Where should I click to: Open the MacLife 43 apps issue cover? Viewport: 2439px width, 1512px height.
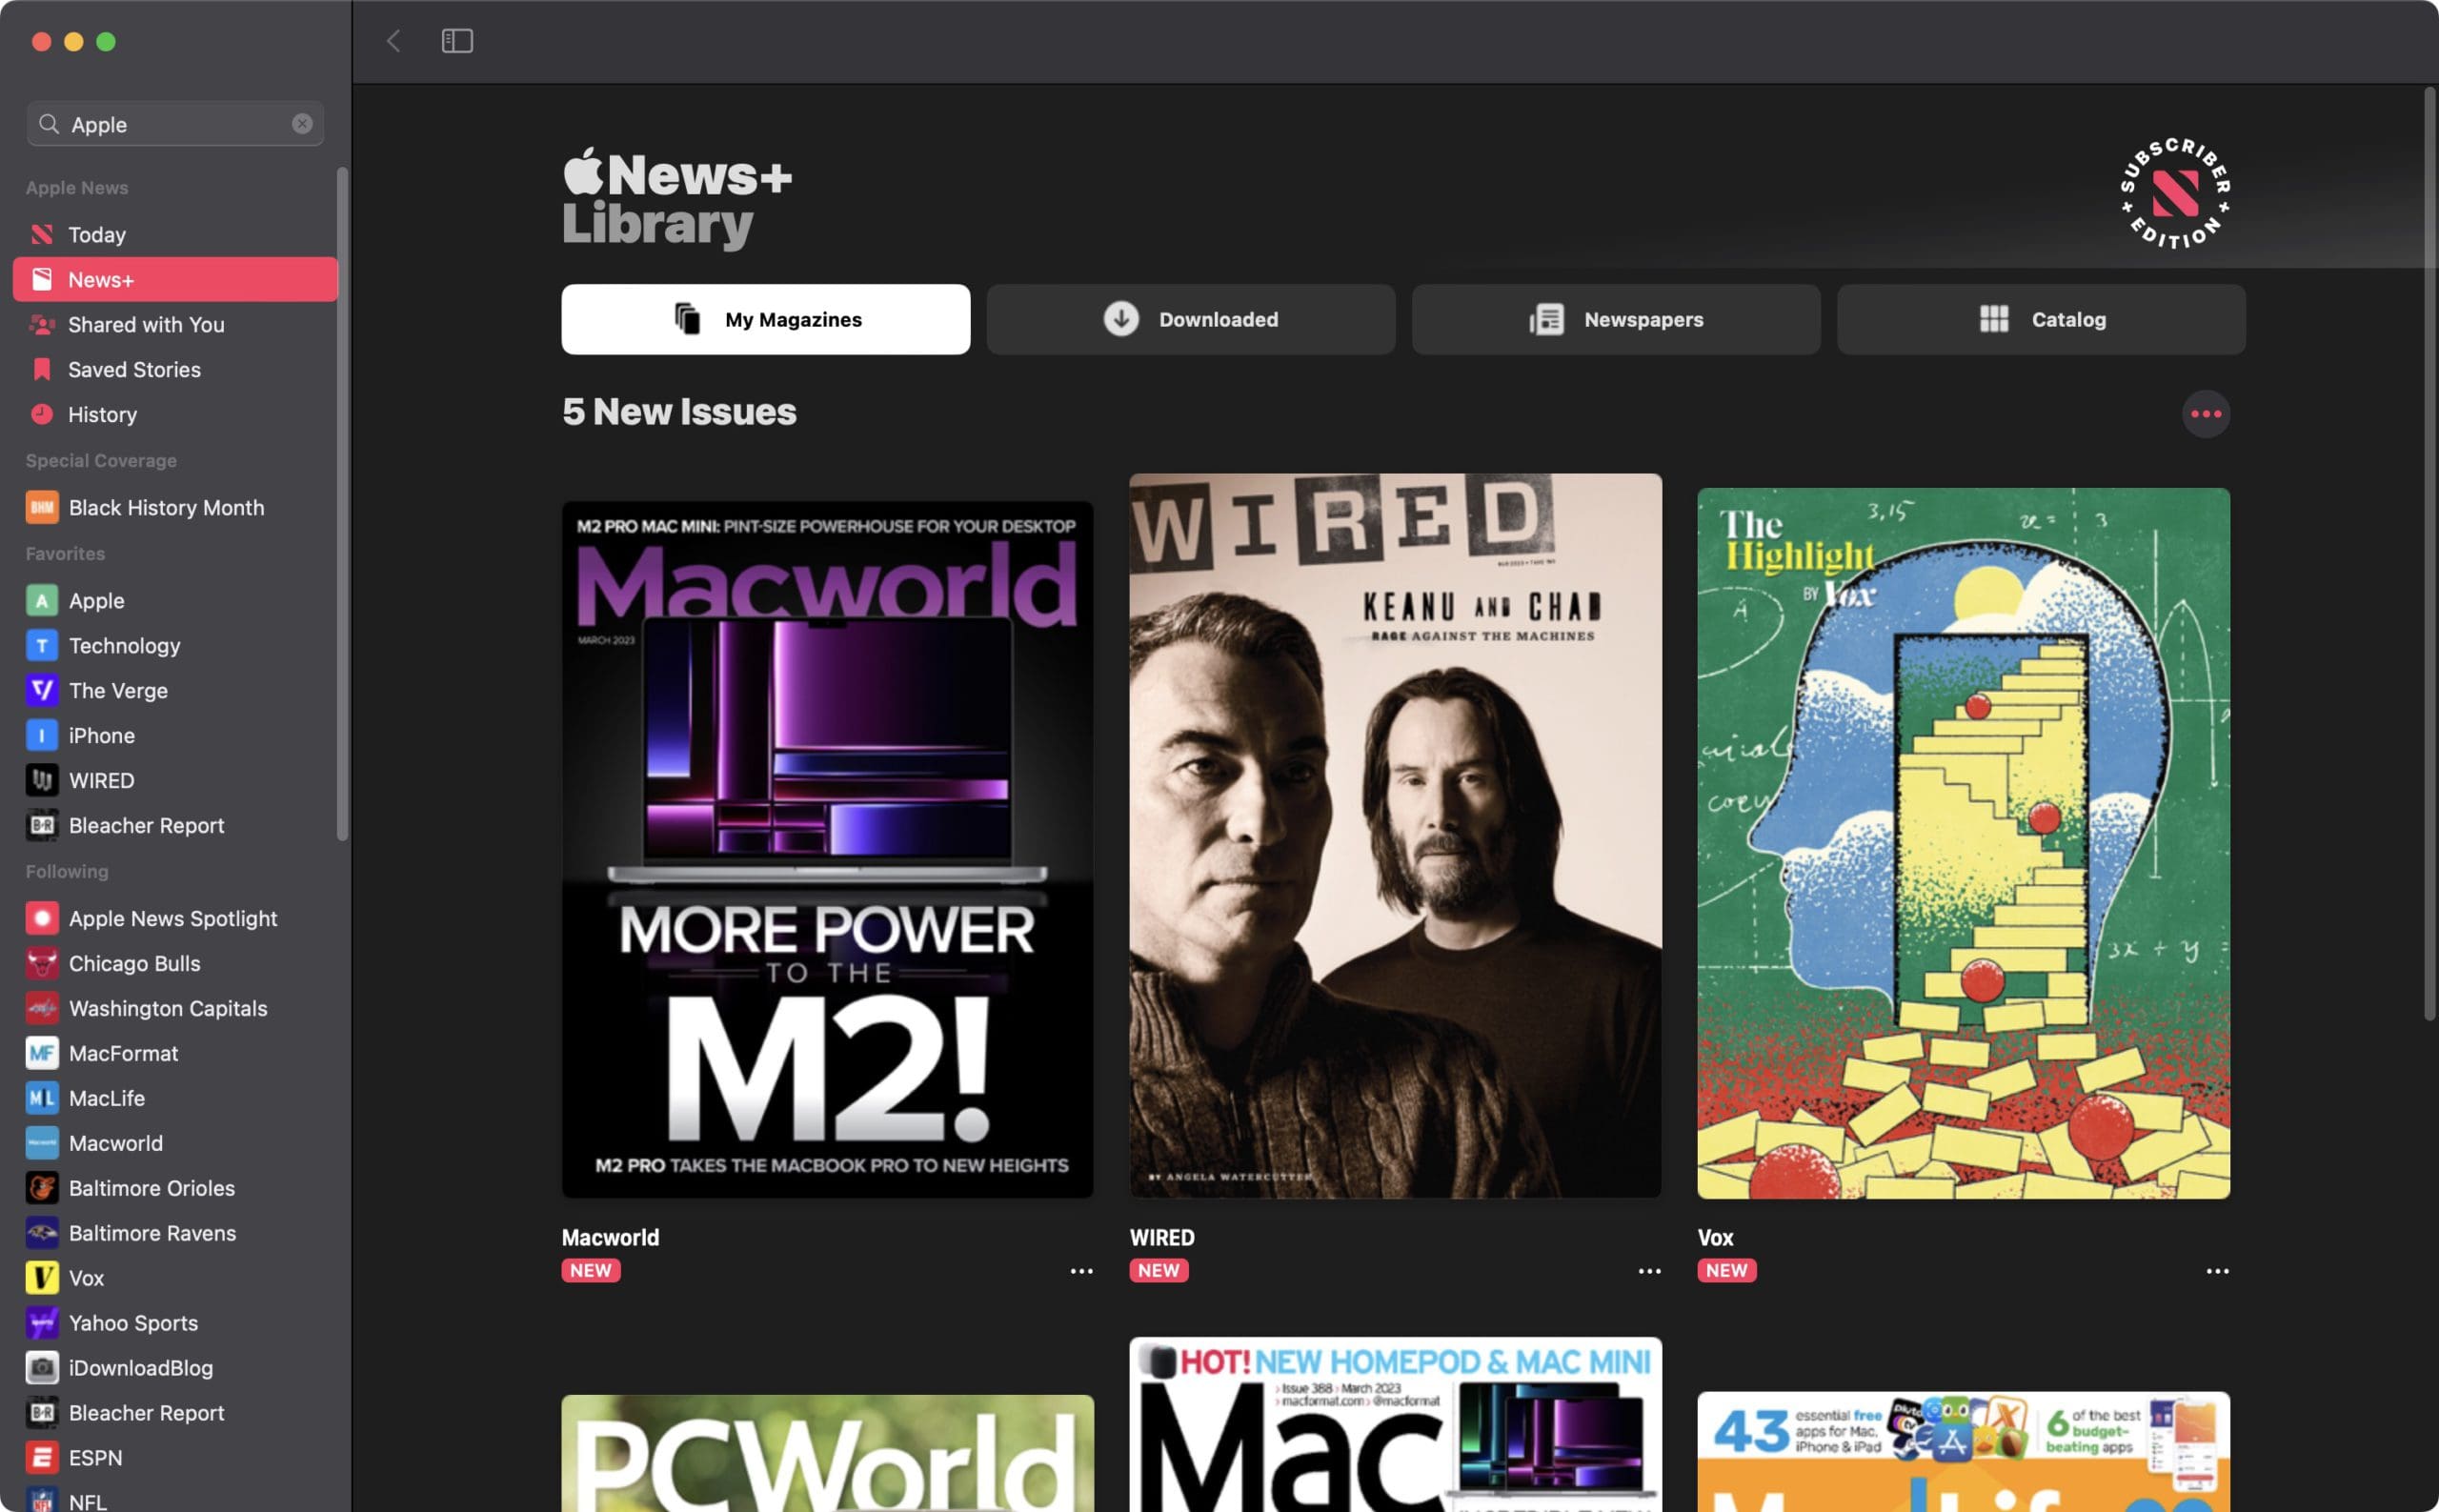pos(1964,1452)
